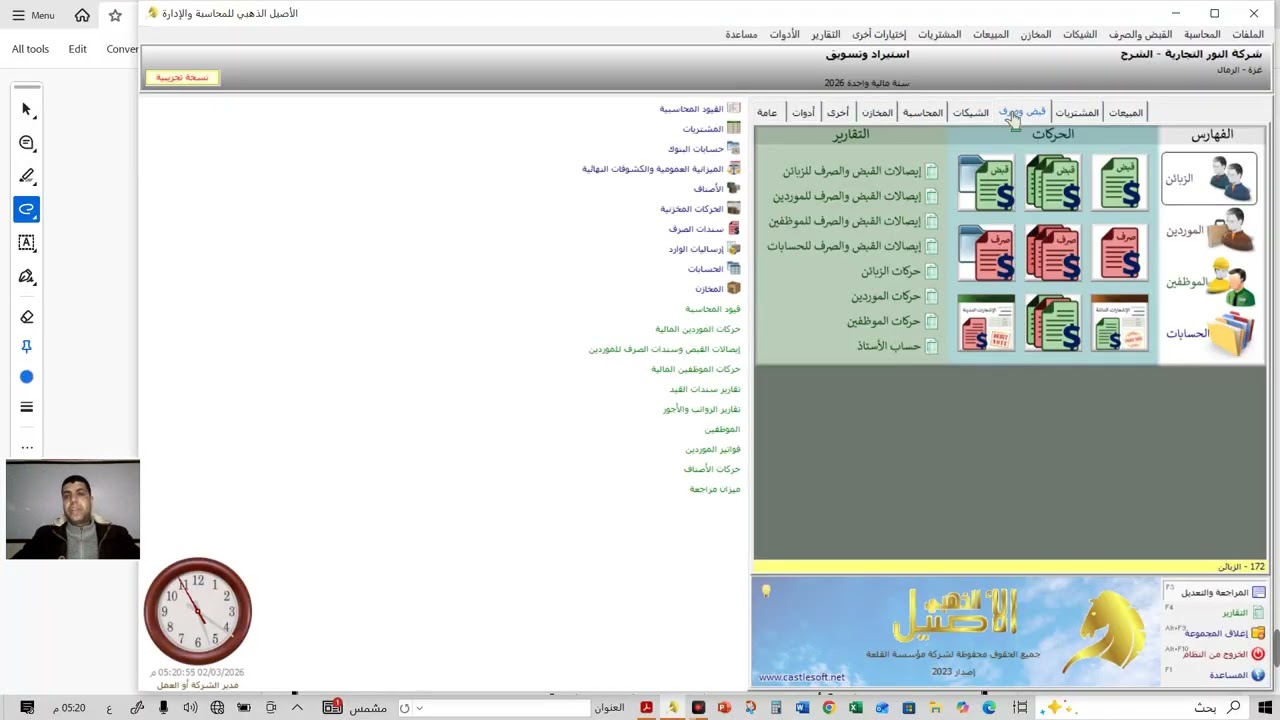Select the arrow pointer tool in left sidebar
Image resolution: width=1280 pixels, height=720 pixels.
(x=27, y=109)
